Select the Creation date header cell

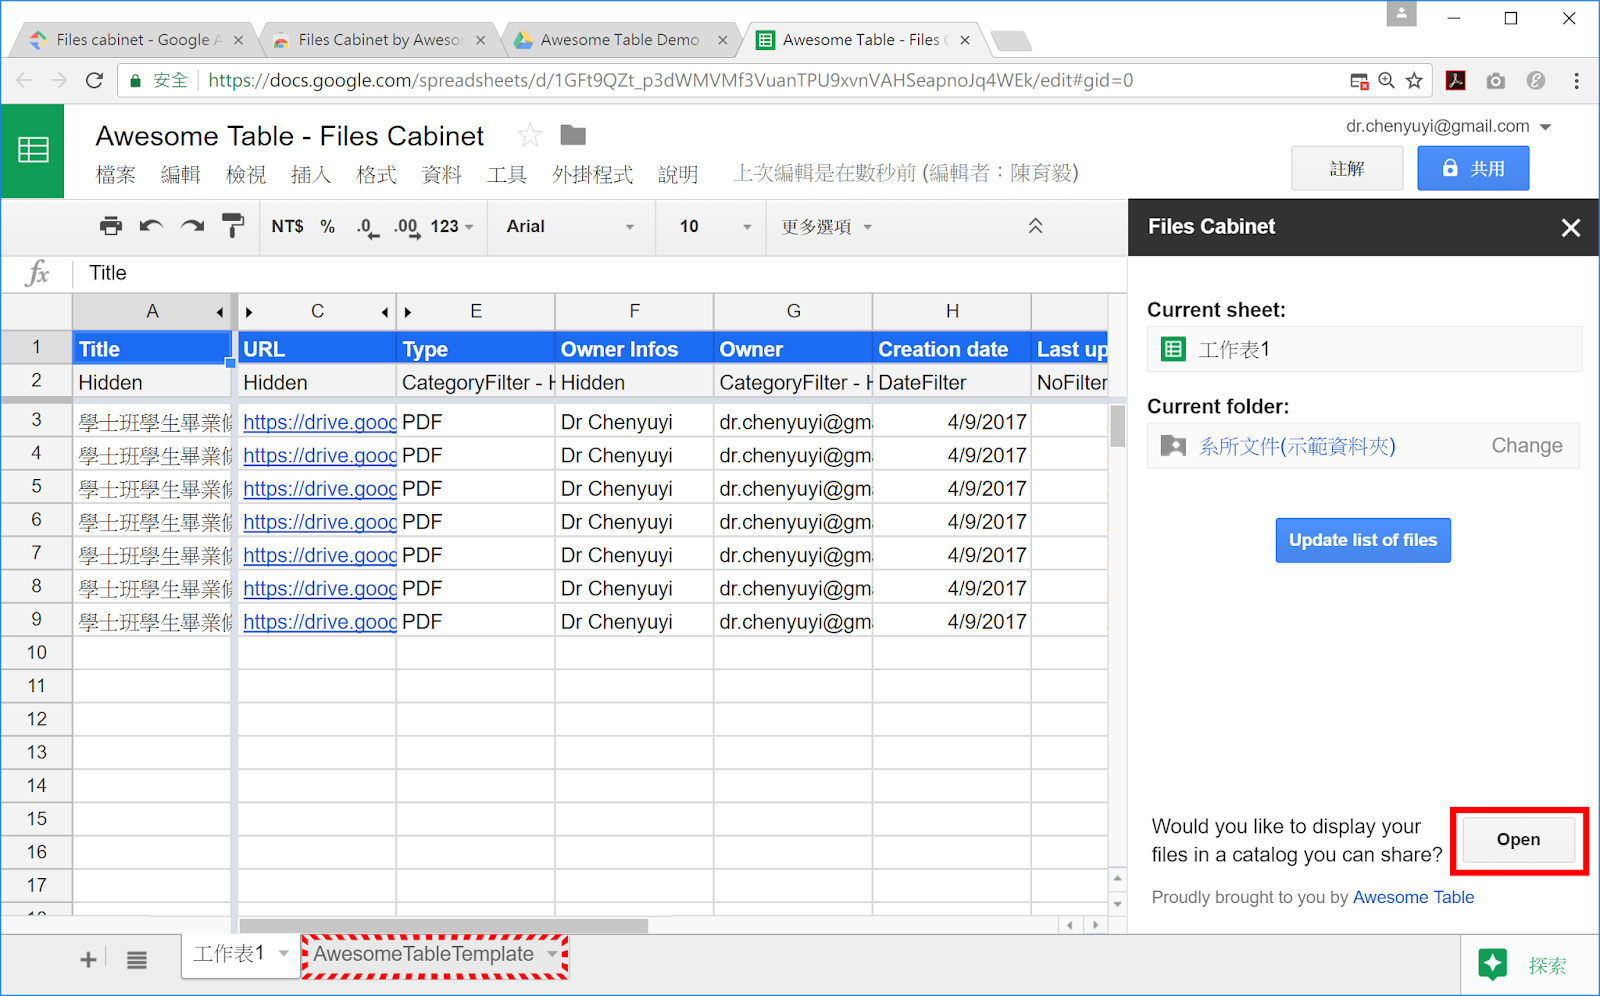(952, 349)
